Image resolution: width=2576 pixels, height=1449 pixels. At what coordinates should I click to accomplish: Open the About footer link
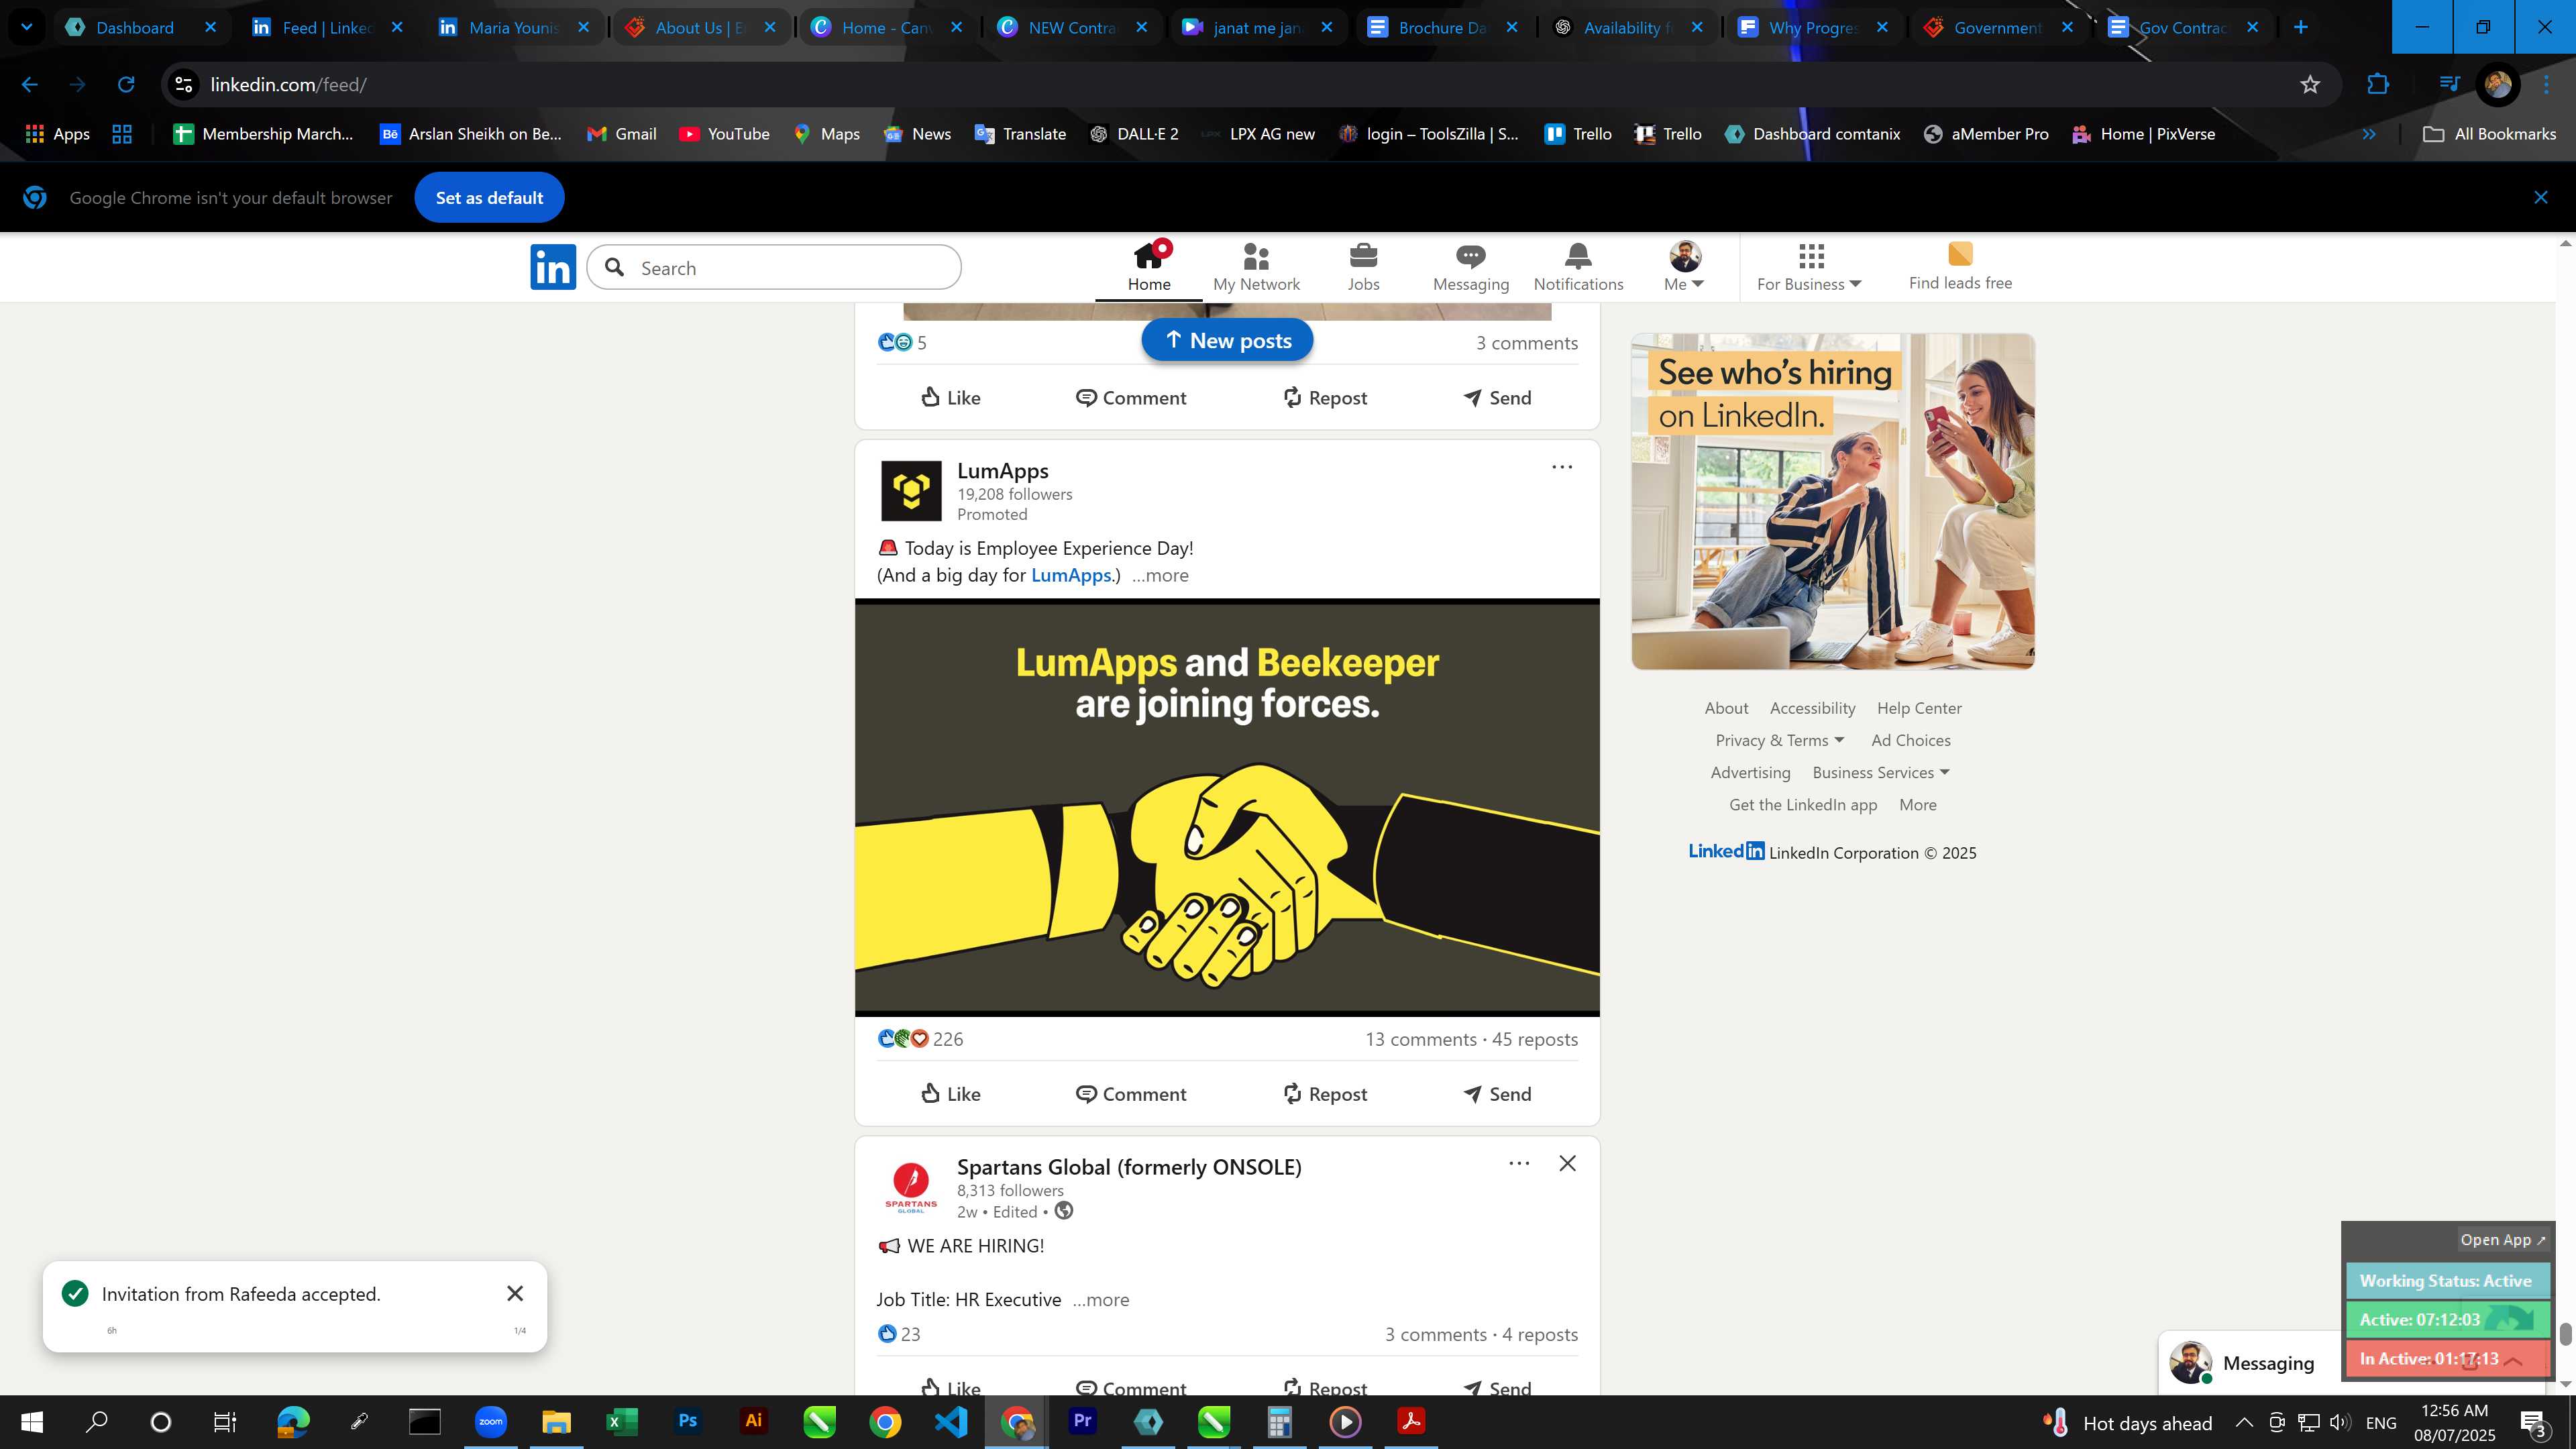click(1726, 708)
